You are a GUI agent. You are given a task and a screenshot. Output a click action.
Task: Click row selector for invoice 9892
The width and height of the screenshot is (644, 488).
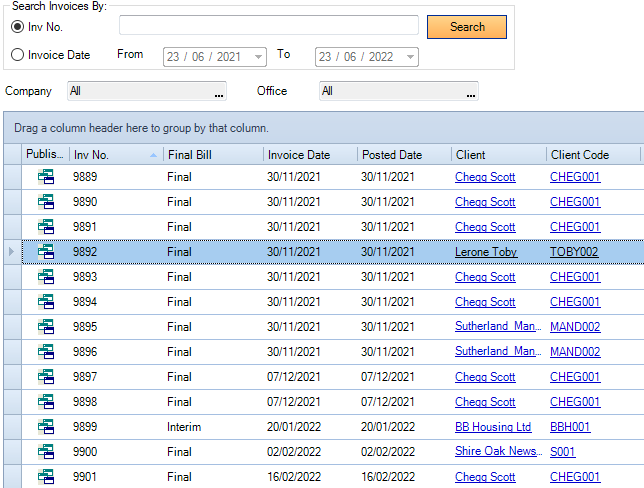tap(12, 252)
